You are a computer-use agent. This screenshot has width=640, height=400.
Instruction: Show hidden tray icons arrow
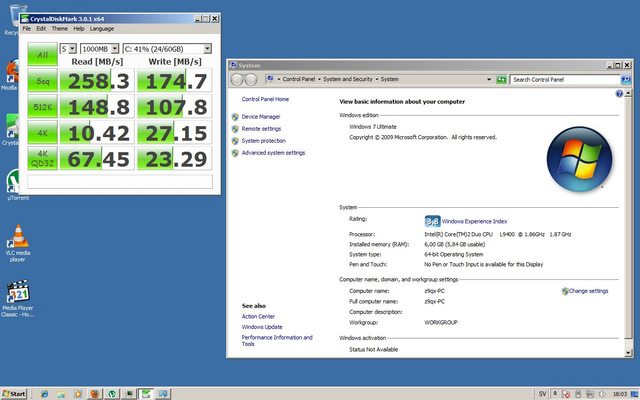[555, 393]
